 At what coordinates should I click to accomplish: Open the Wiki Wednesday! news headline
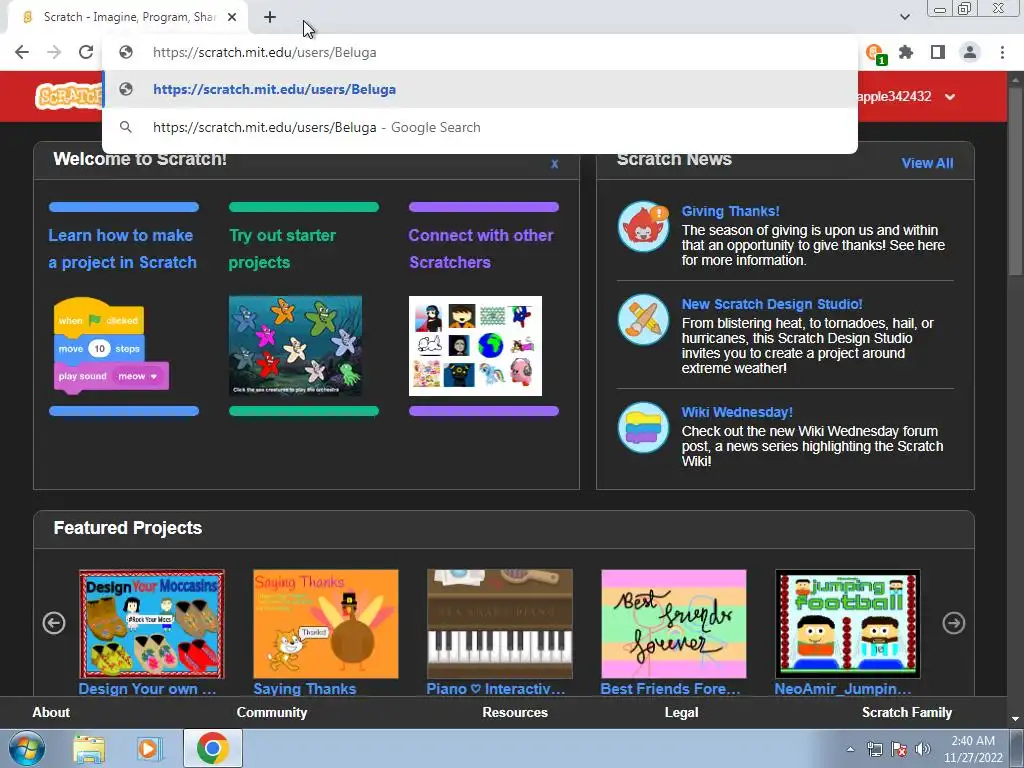[x=737, y=412]
